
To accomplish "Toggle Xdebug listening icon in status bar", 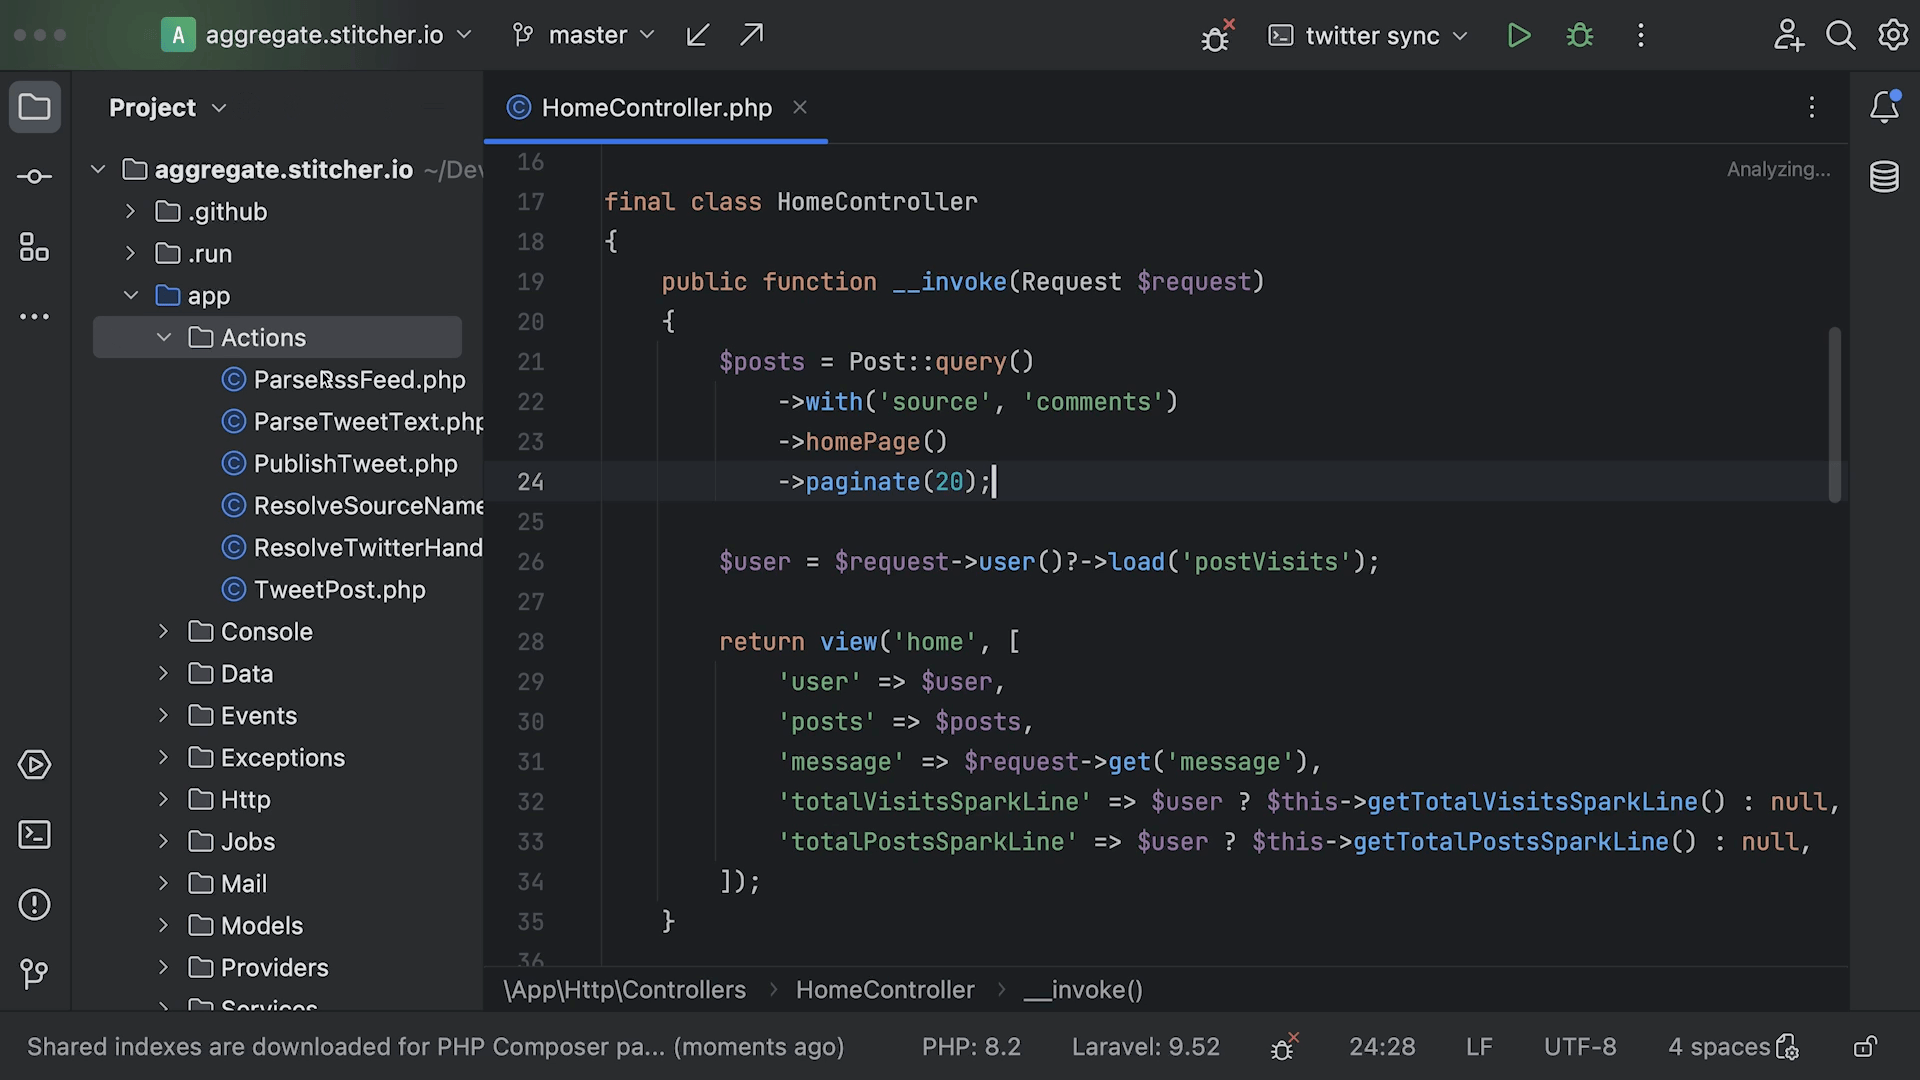I will 1284,1047.
